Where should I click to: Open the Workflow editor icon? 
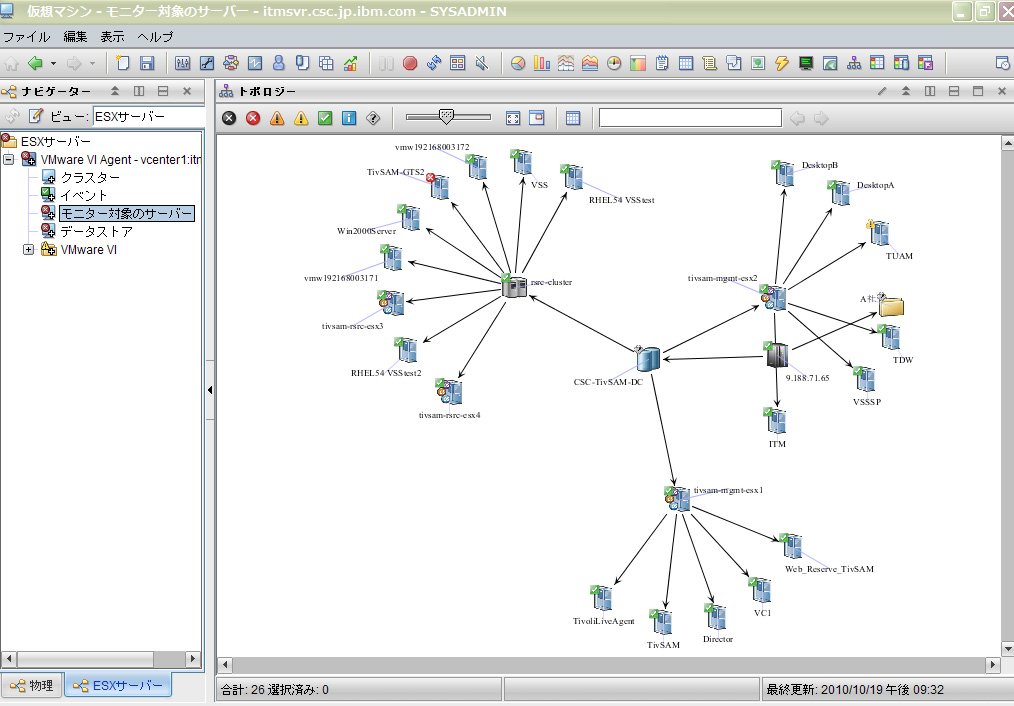tap(231, 63)
